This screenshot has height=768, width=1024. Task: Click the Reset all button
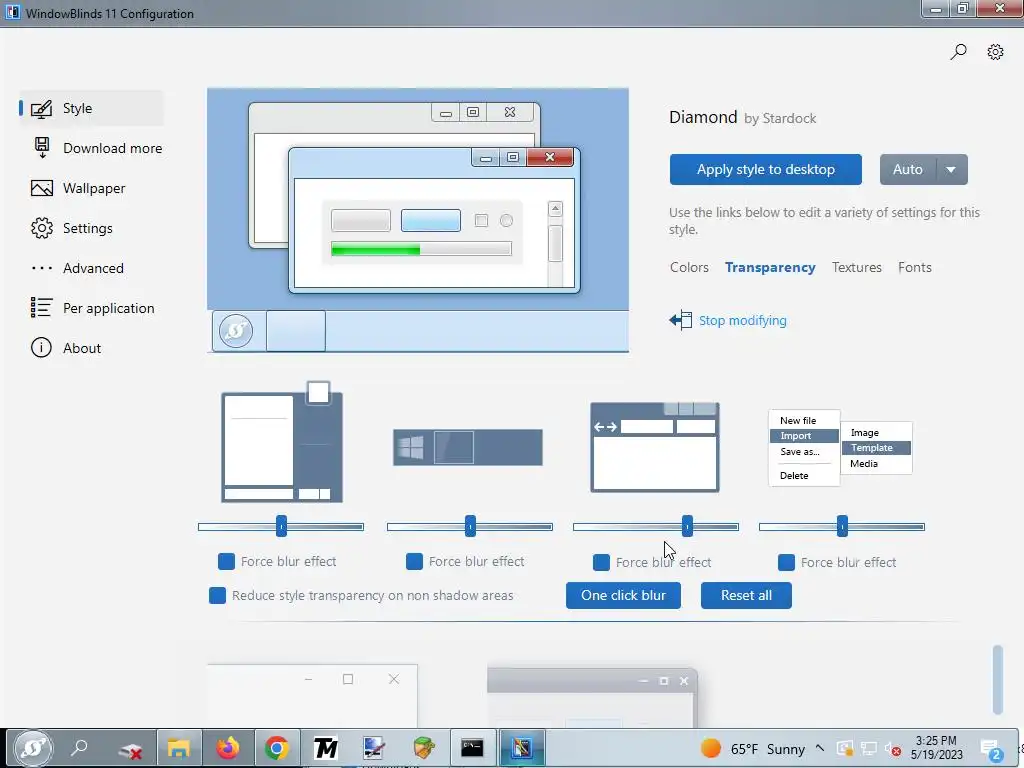tap(746, 596)
